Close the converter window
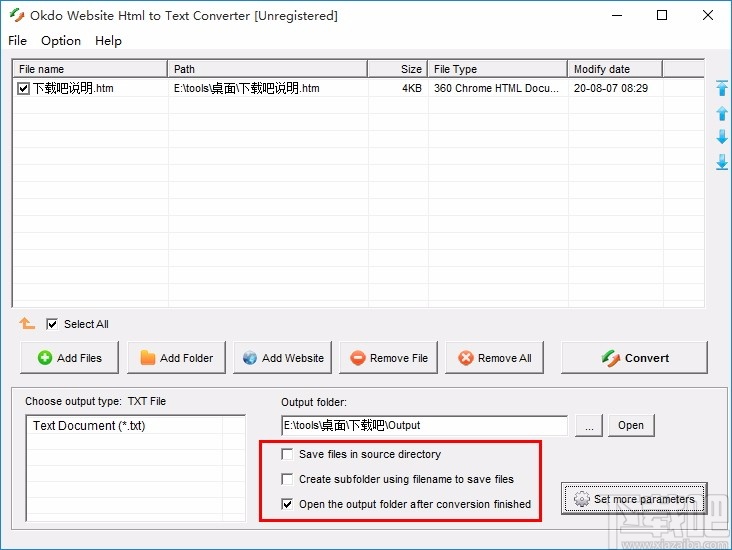732x550 pixels. [708, 15]
